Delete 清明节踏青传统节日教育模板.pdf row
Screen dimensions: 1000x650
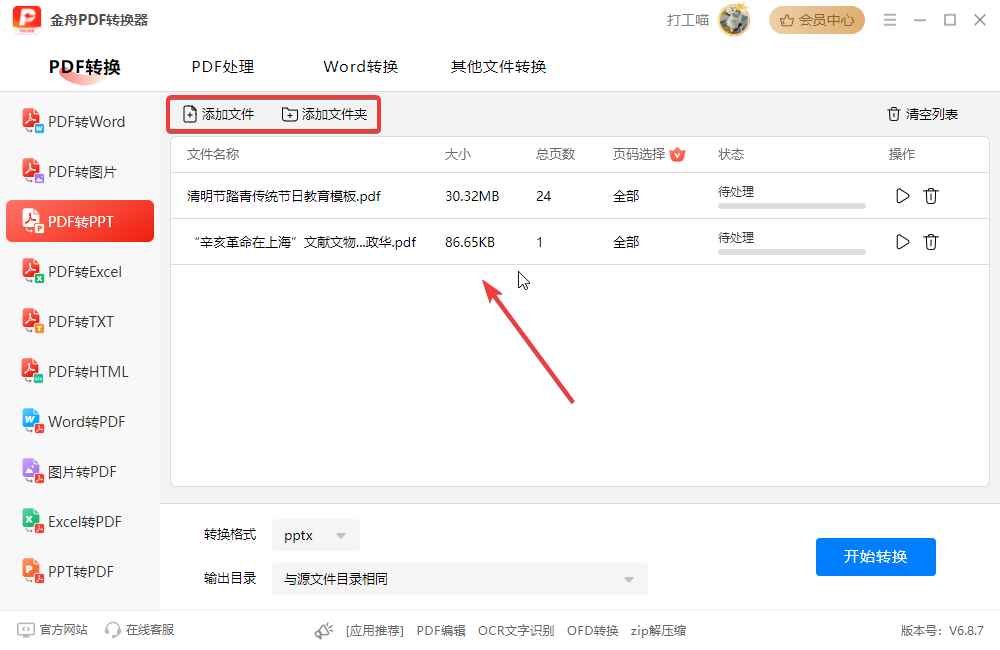click(x=931, y=196)
